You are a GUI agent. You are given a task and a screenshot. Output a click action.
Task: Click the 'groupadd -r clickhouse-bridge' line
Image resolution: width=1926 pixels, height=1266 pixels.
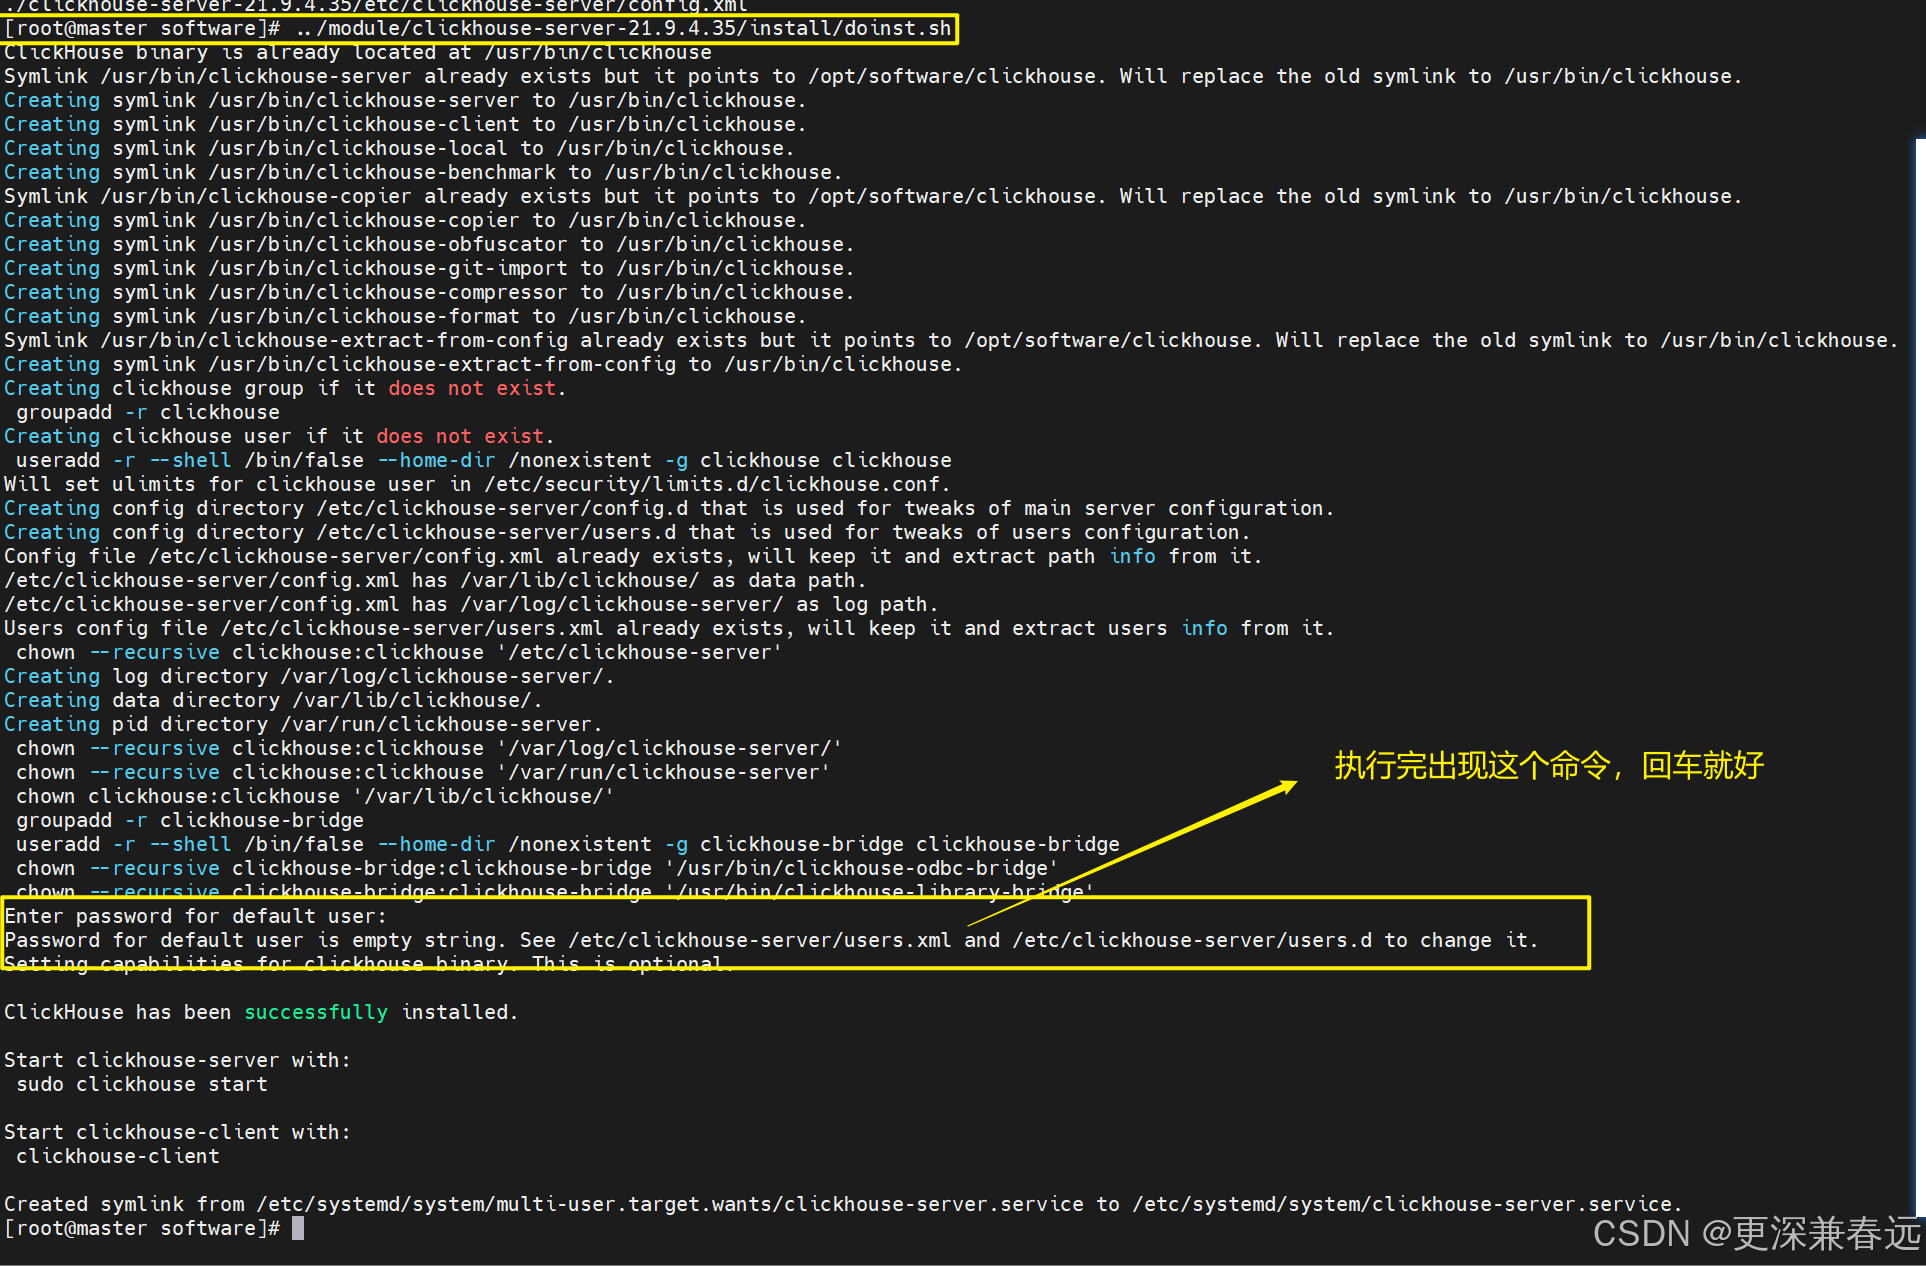190,820
